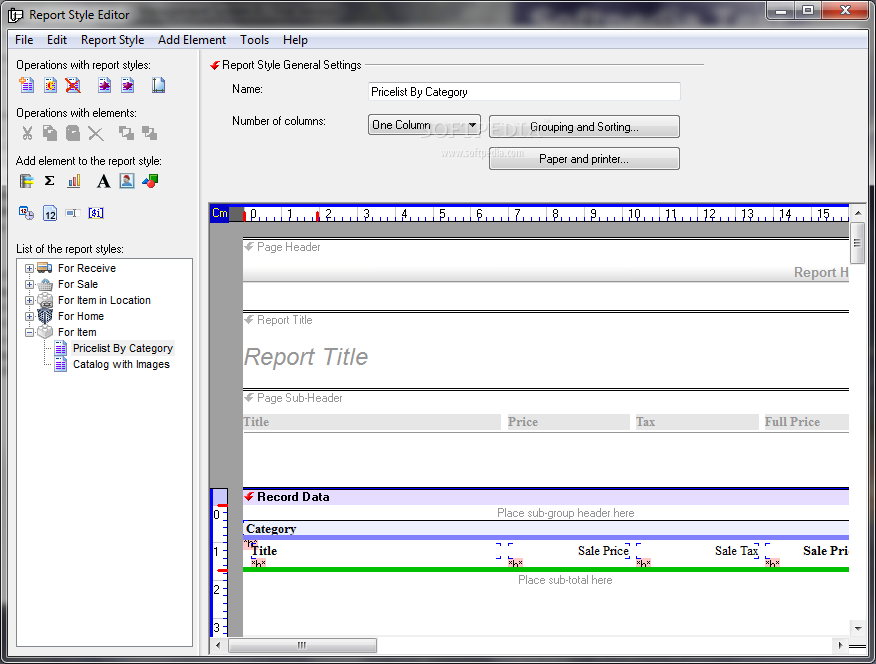Select the Catalog with Images style
Screen dimensions: 876x664
point(121,364)
